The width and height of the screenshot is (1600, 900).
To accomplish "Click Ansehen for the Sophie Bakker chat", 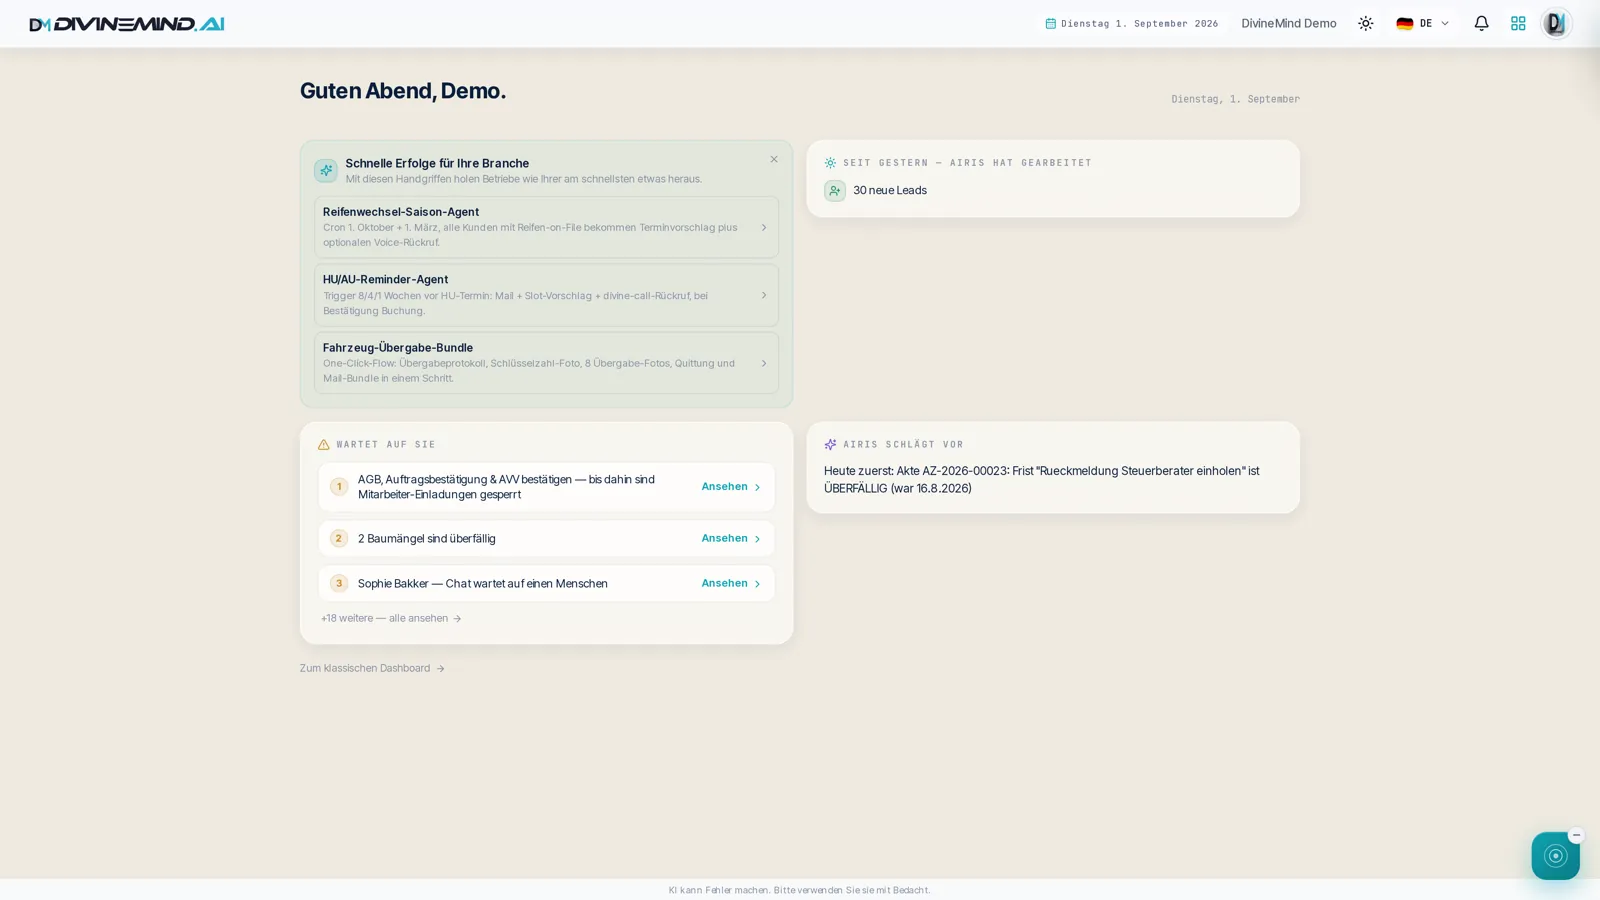I will pos(731,583).
